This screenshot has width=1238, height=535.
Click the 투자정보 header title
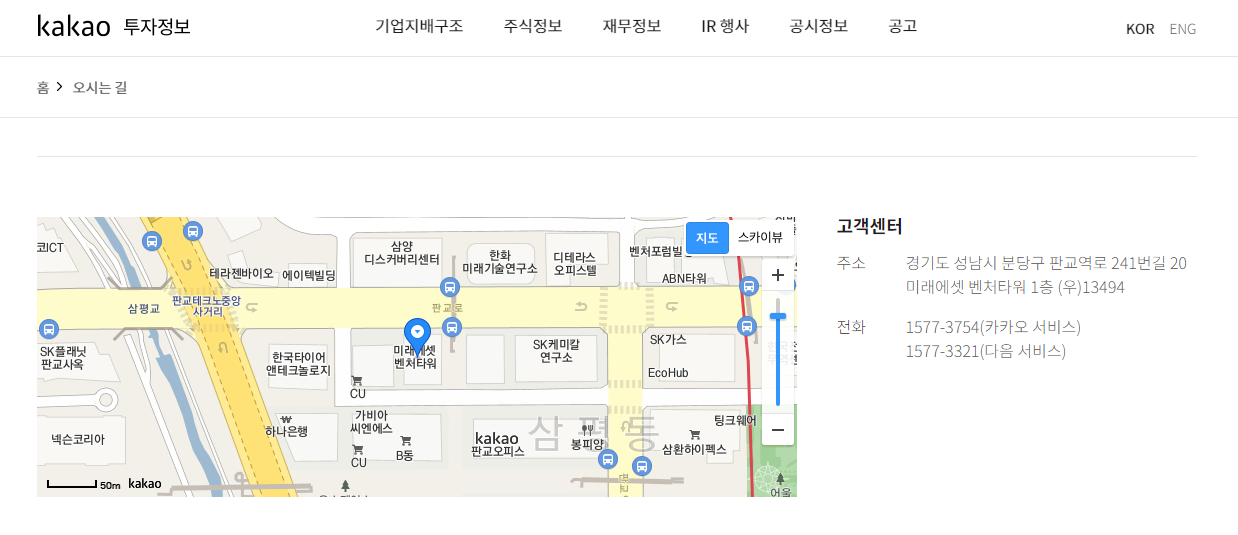click(x=157, y=27)
